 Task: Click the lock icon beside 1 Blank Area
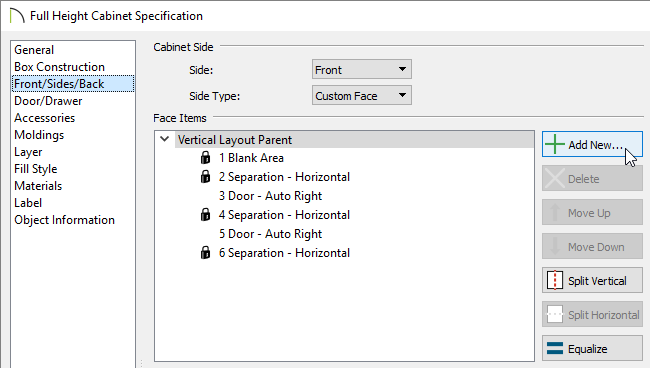point(205,157)
